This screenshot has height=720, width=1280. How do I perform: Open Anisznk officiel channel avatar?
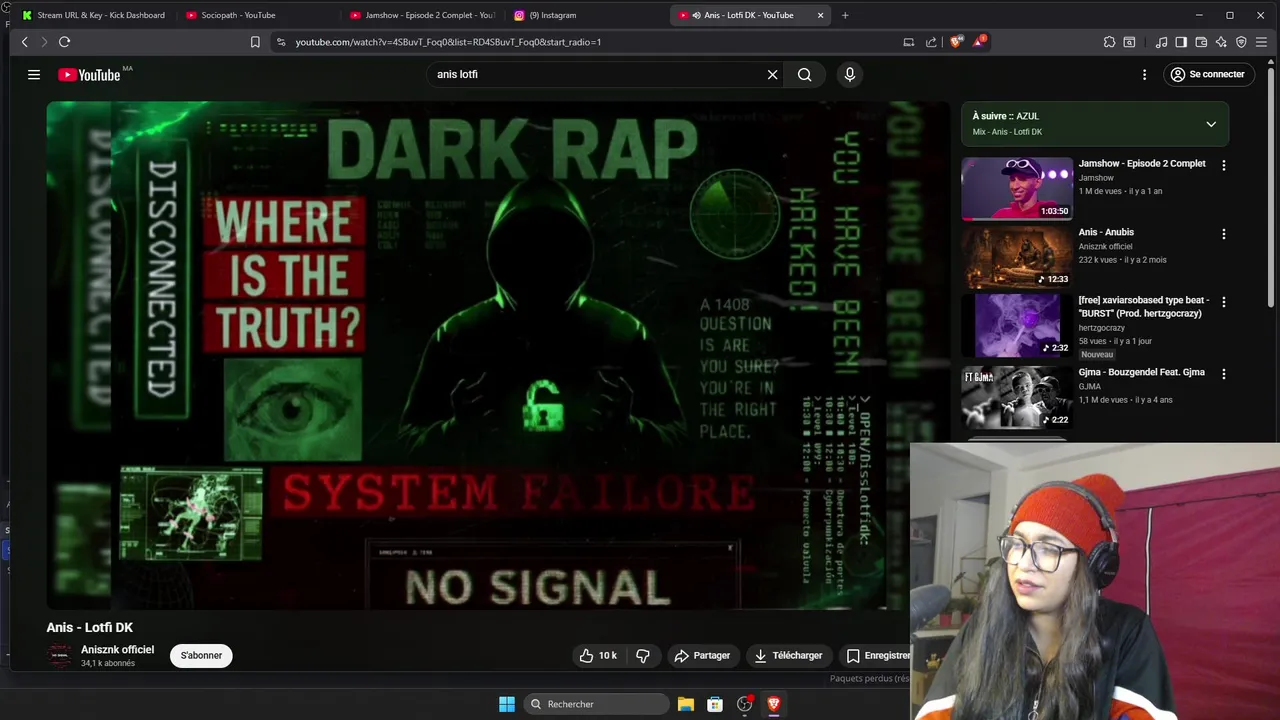click(60, 656)
